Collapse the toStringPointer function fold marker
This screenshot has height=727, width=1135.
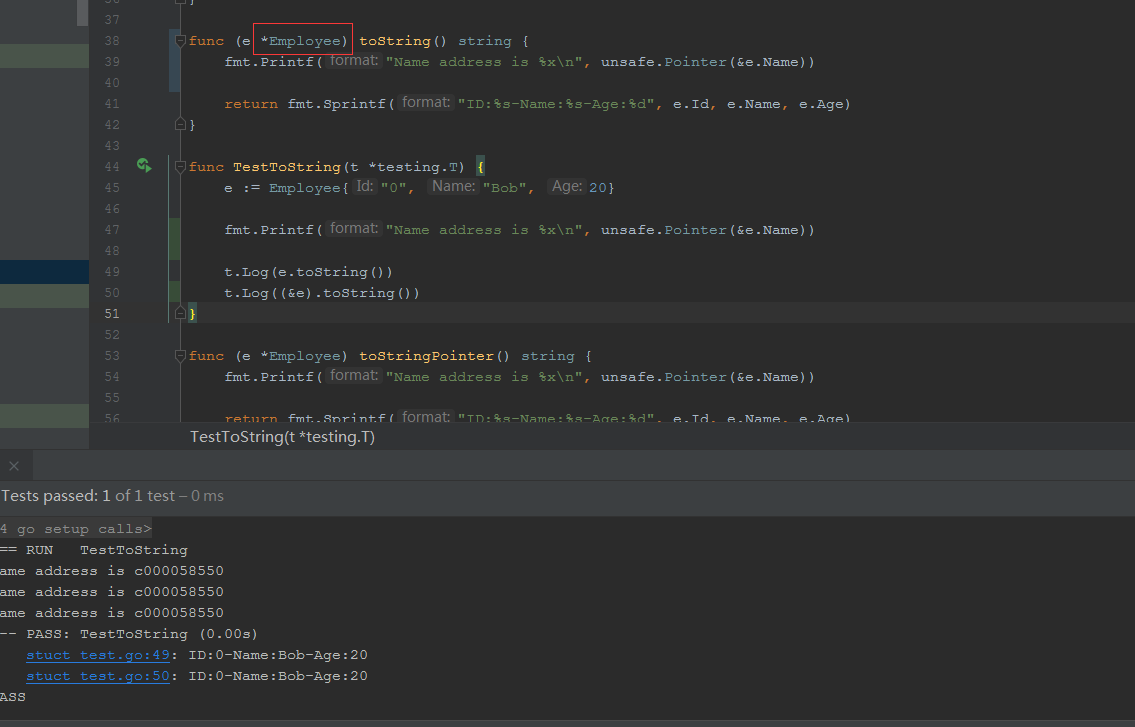point(179,355)
